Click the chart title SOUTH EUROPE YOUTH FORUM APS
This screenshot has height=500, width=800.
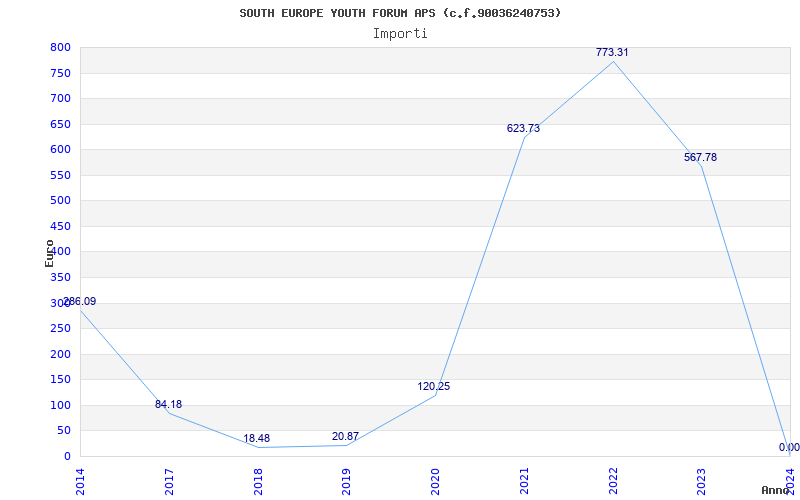400,13
